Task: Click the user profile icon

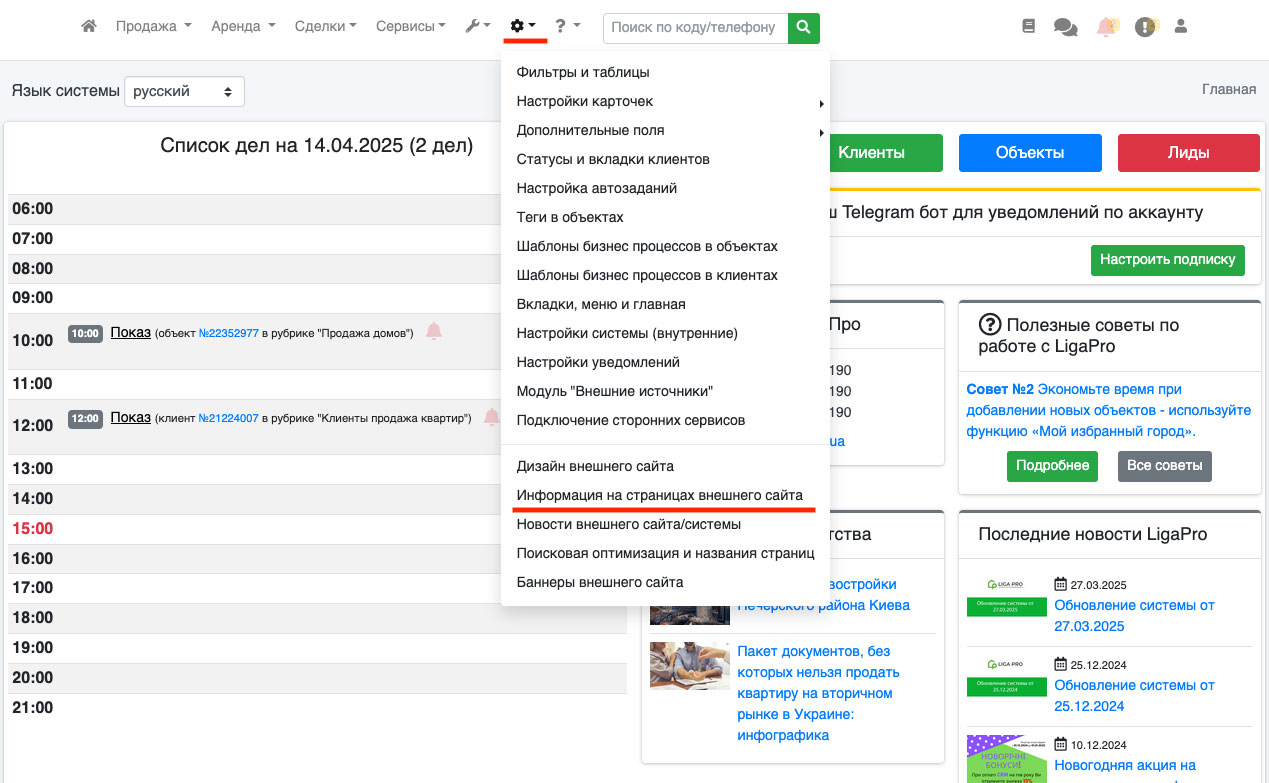Action: pos(1181,27)
